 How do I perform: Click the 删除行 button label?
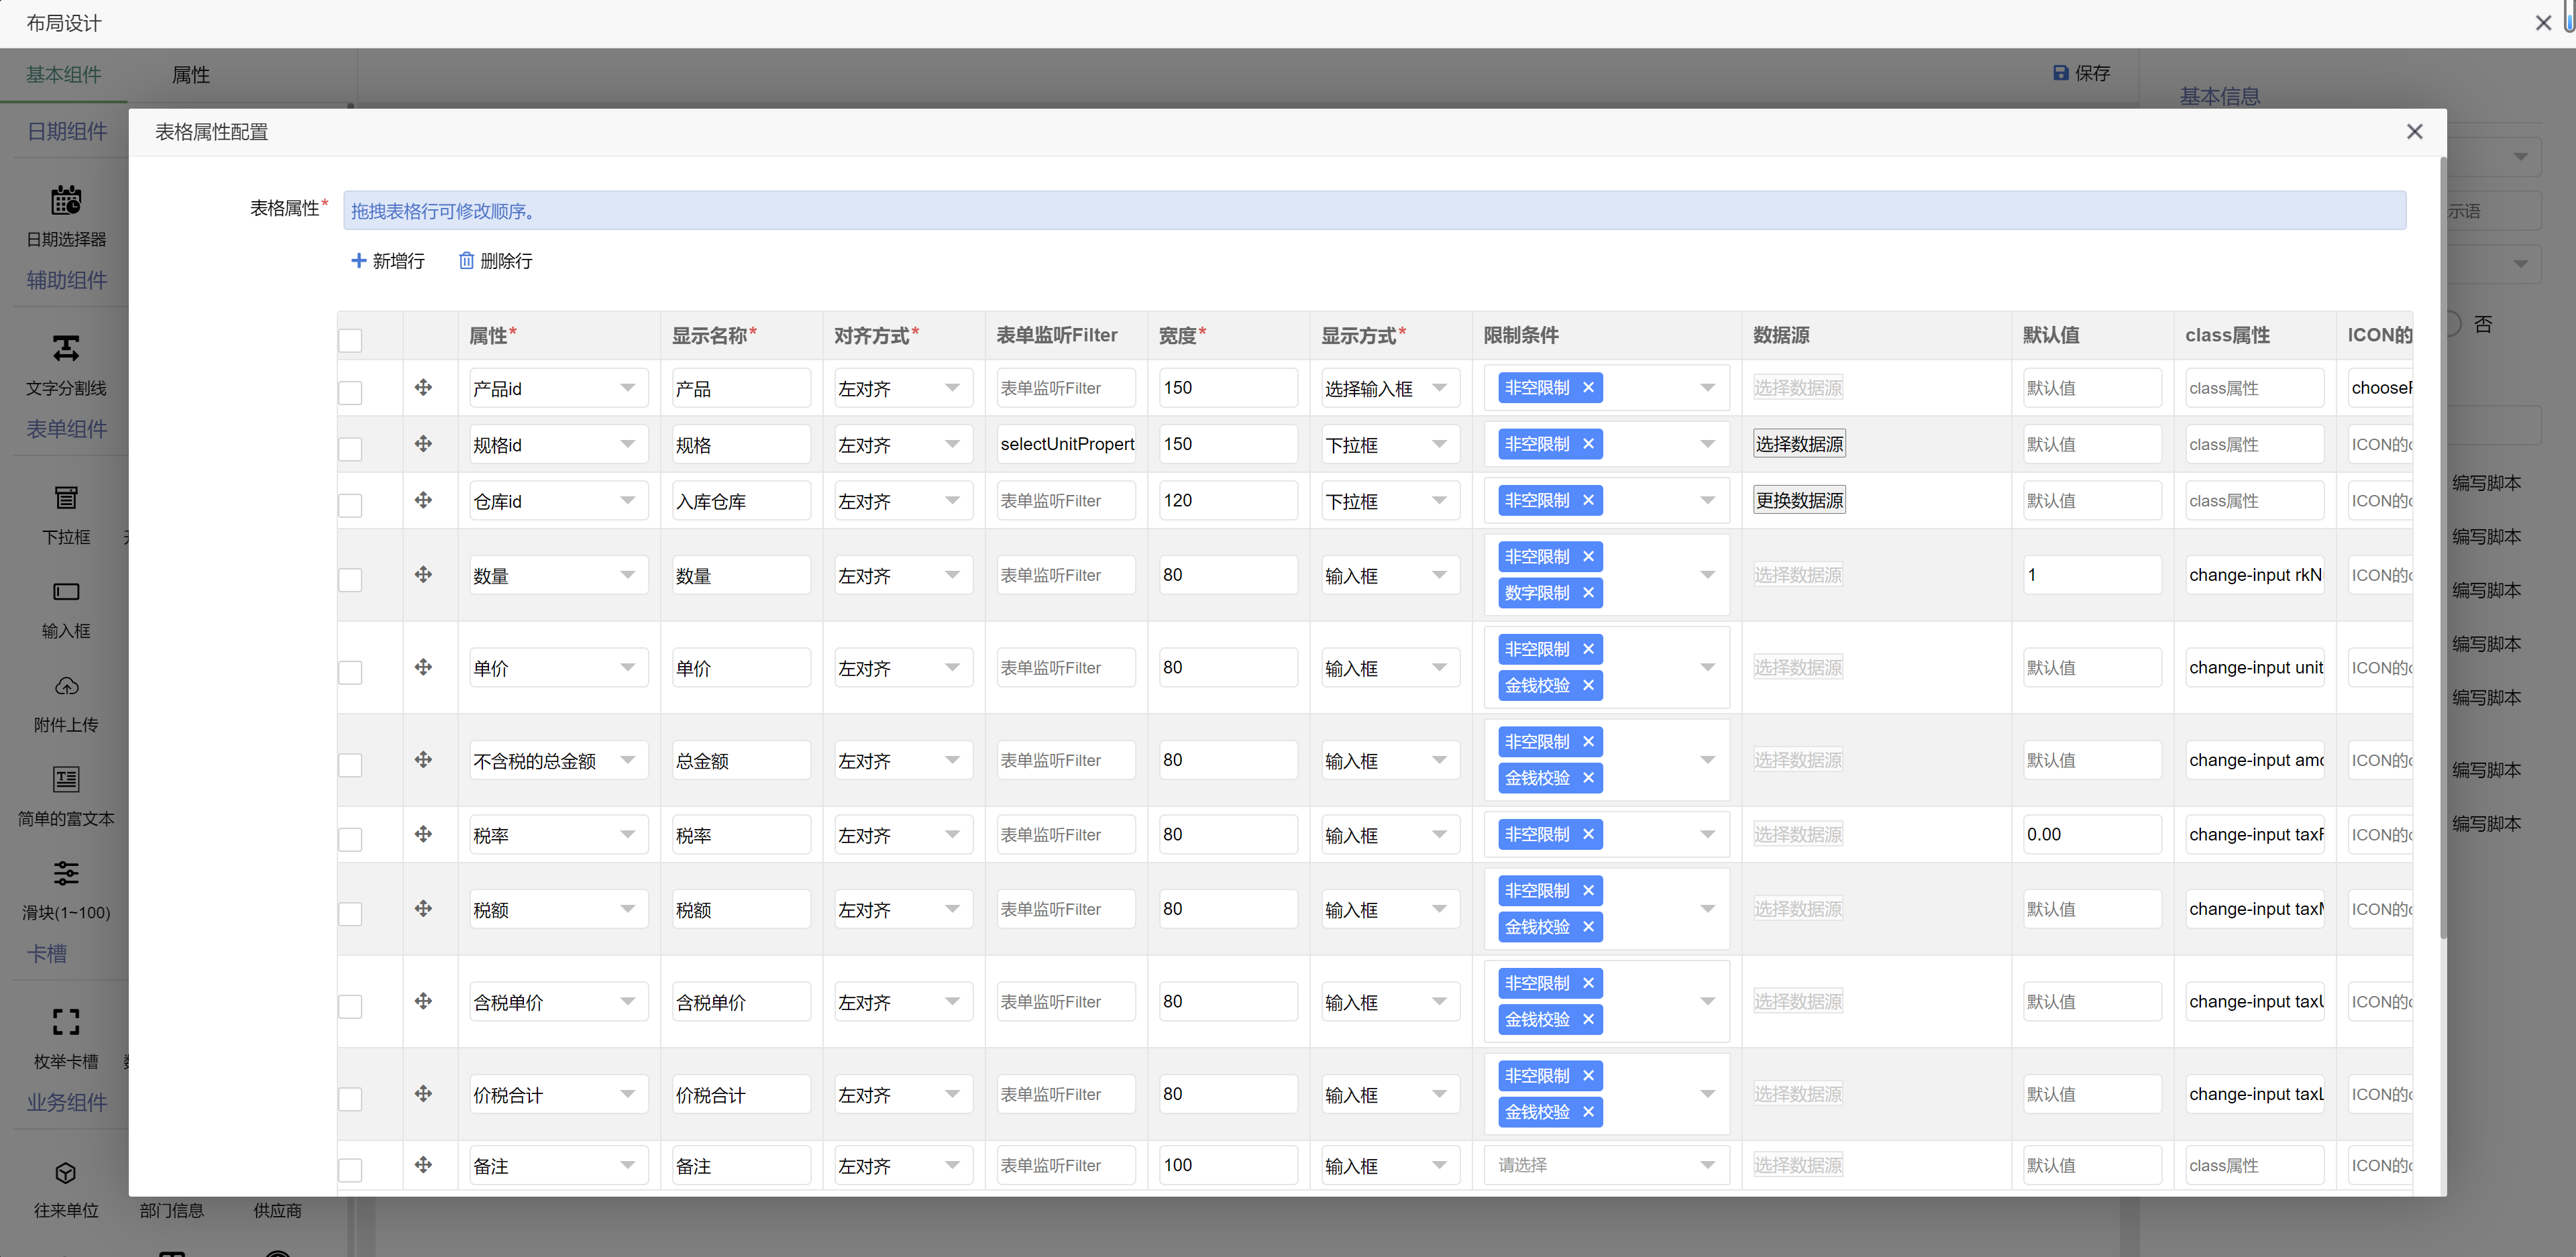(x=506, y=261)
